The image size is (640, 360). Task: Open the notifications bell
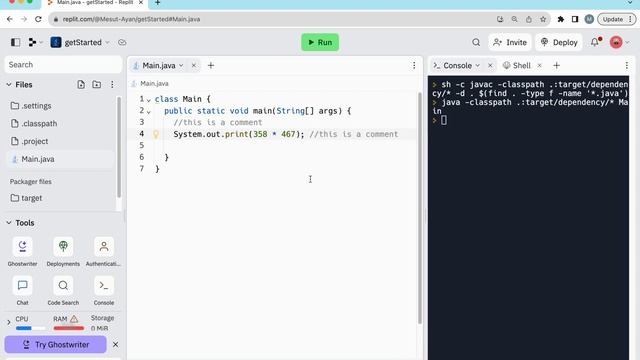coord(596,42)
